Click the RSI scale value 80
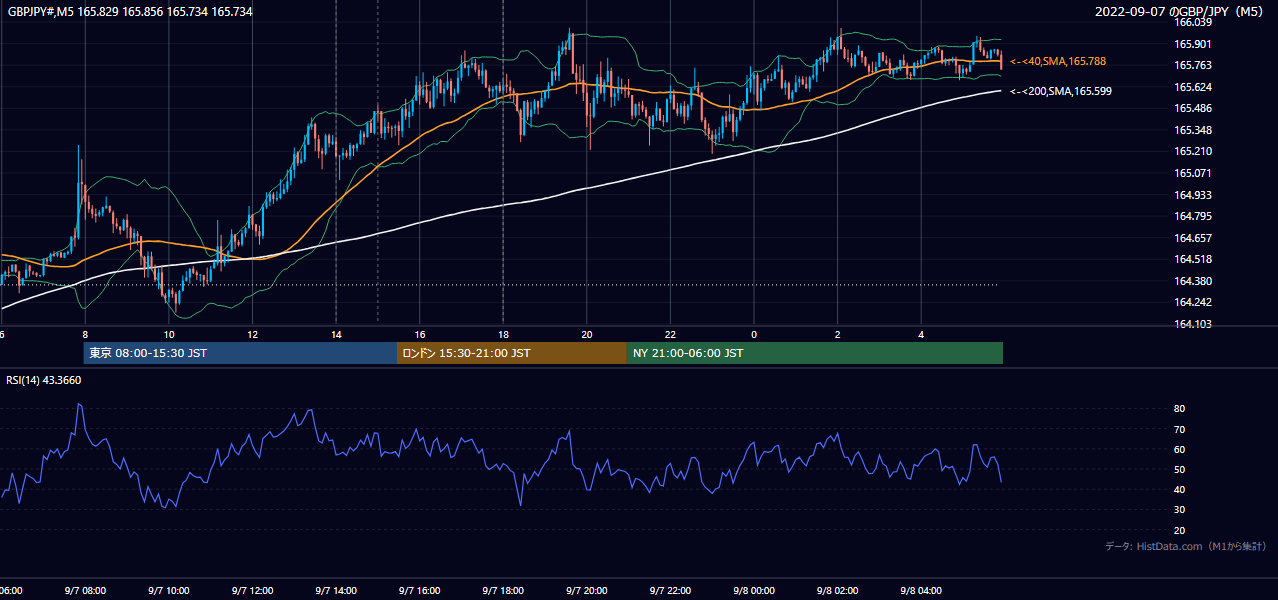This screenshot has width=1278, height=600. click(1180, 409)
